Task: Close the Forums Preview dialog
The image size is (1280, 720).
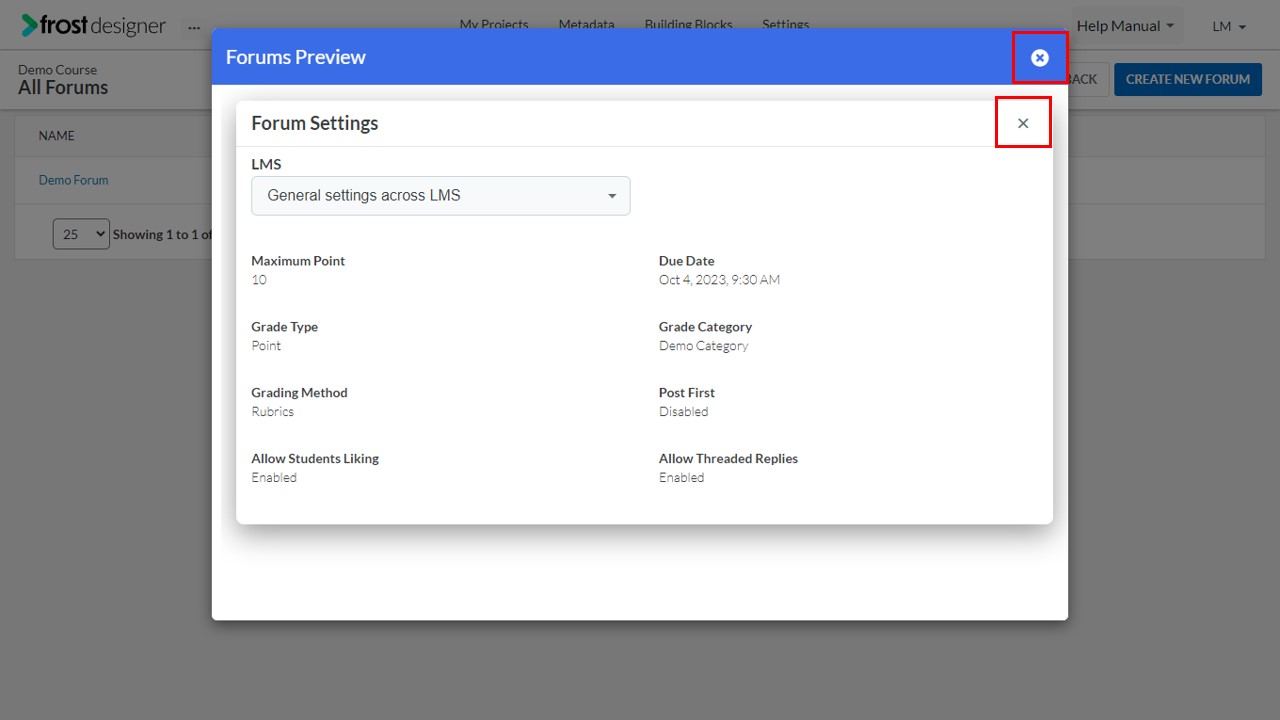Action: (x=1040, y=58)
